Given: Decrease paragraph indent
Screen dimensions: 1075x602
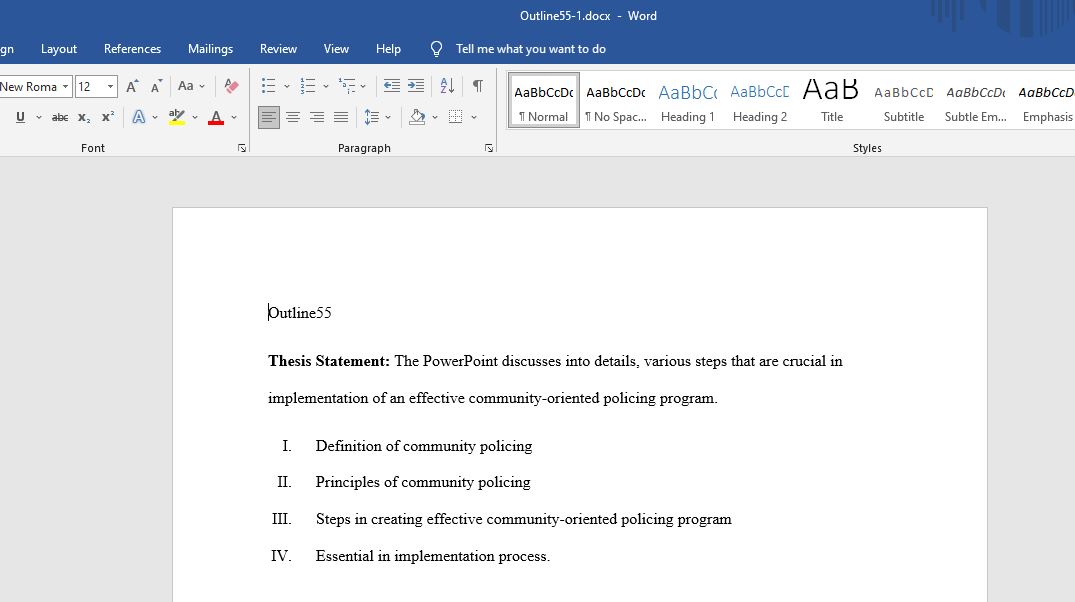Looking at the screenshot, I should (391, 86).
